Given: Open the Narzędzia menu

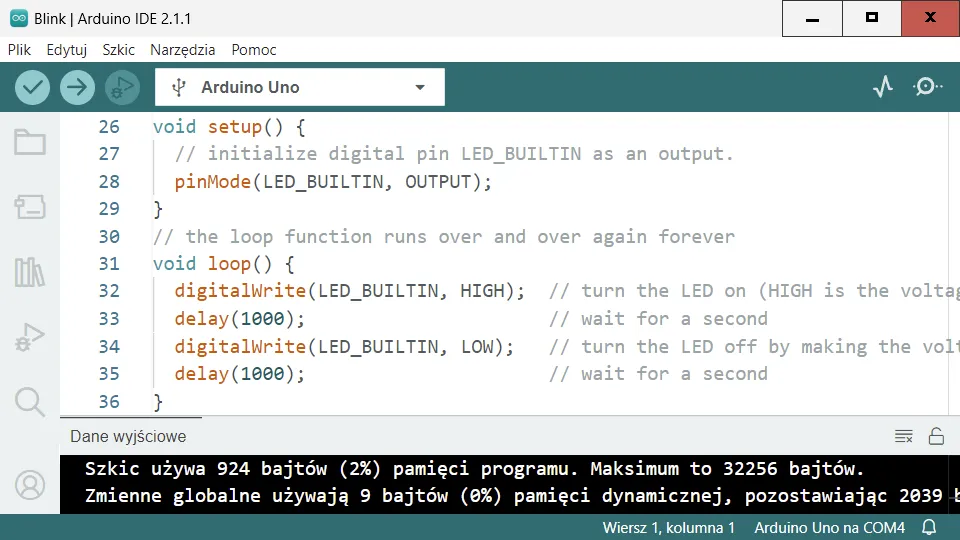Looking at the screenshot, I should (182, 50).
